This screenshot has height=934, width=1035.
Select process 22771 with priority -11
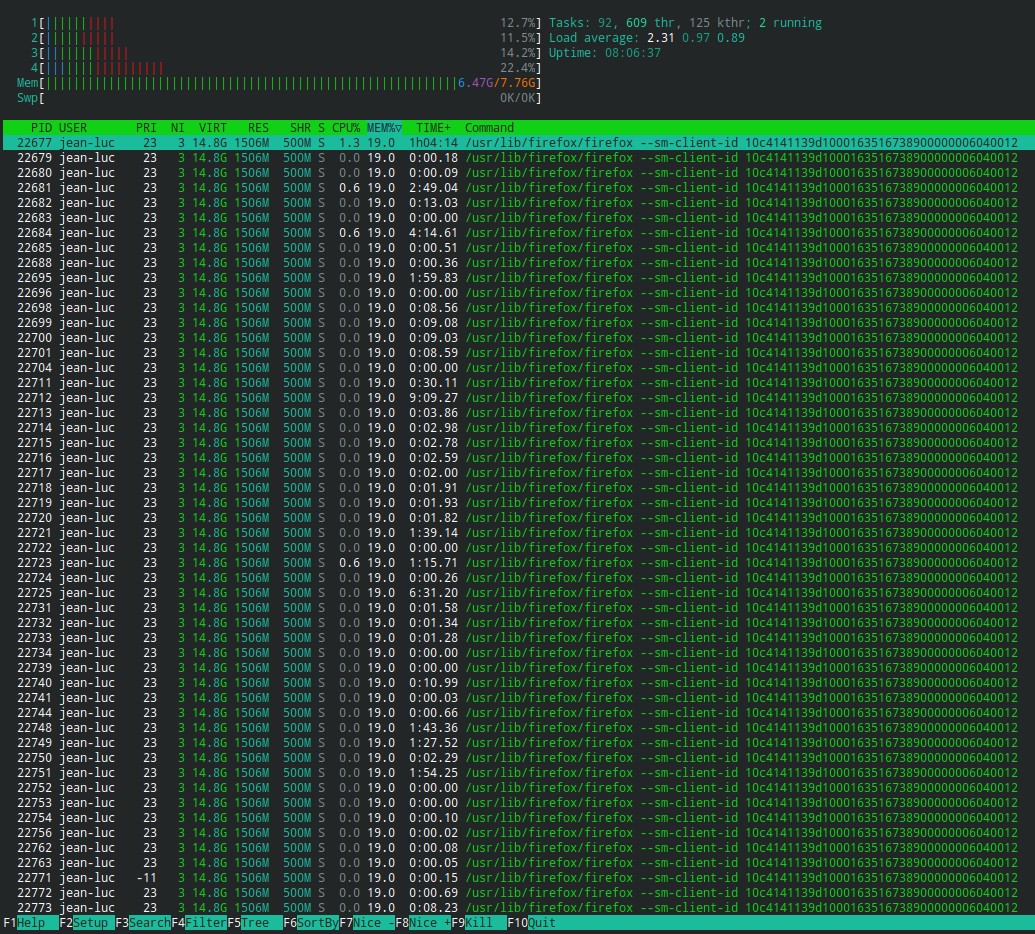tap(518, 877)
